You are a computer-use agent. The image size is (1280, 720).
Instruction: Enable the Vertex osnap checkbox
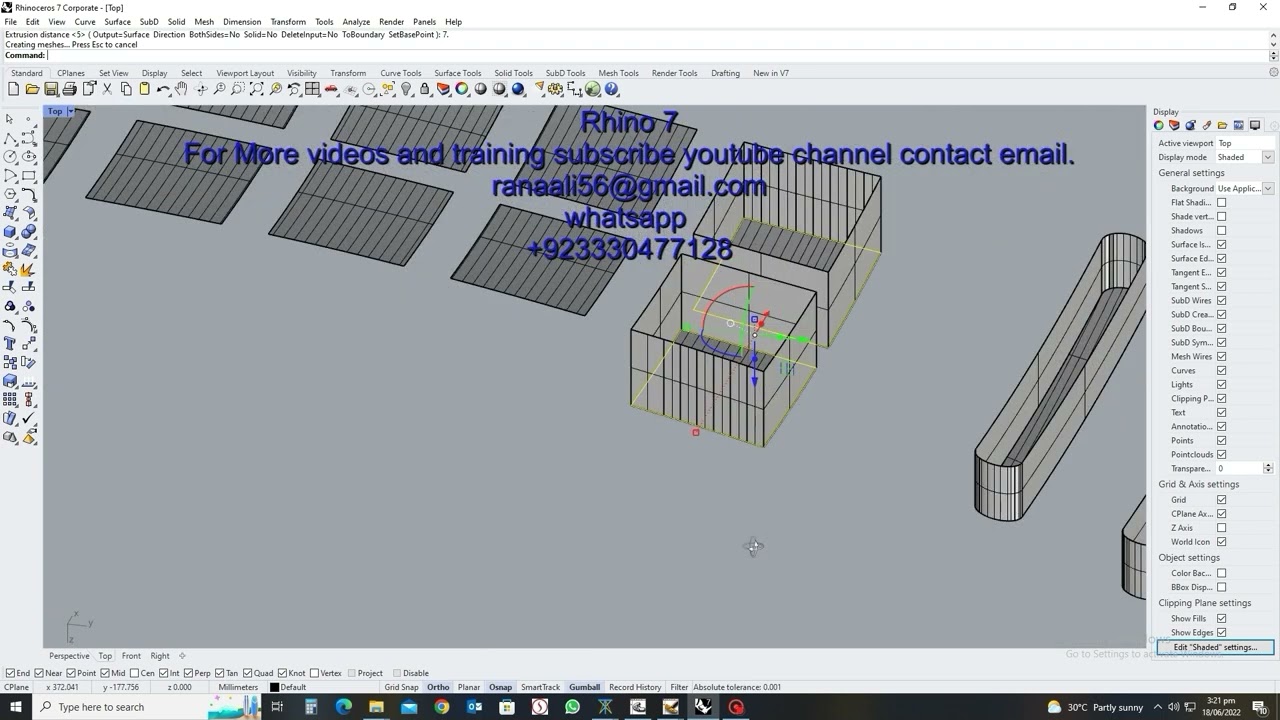314,673
